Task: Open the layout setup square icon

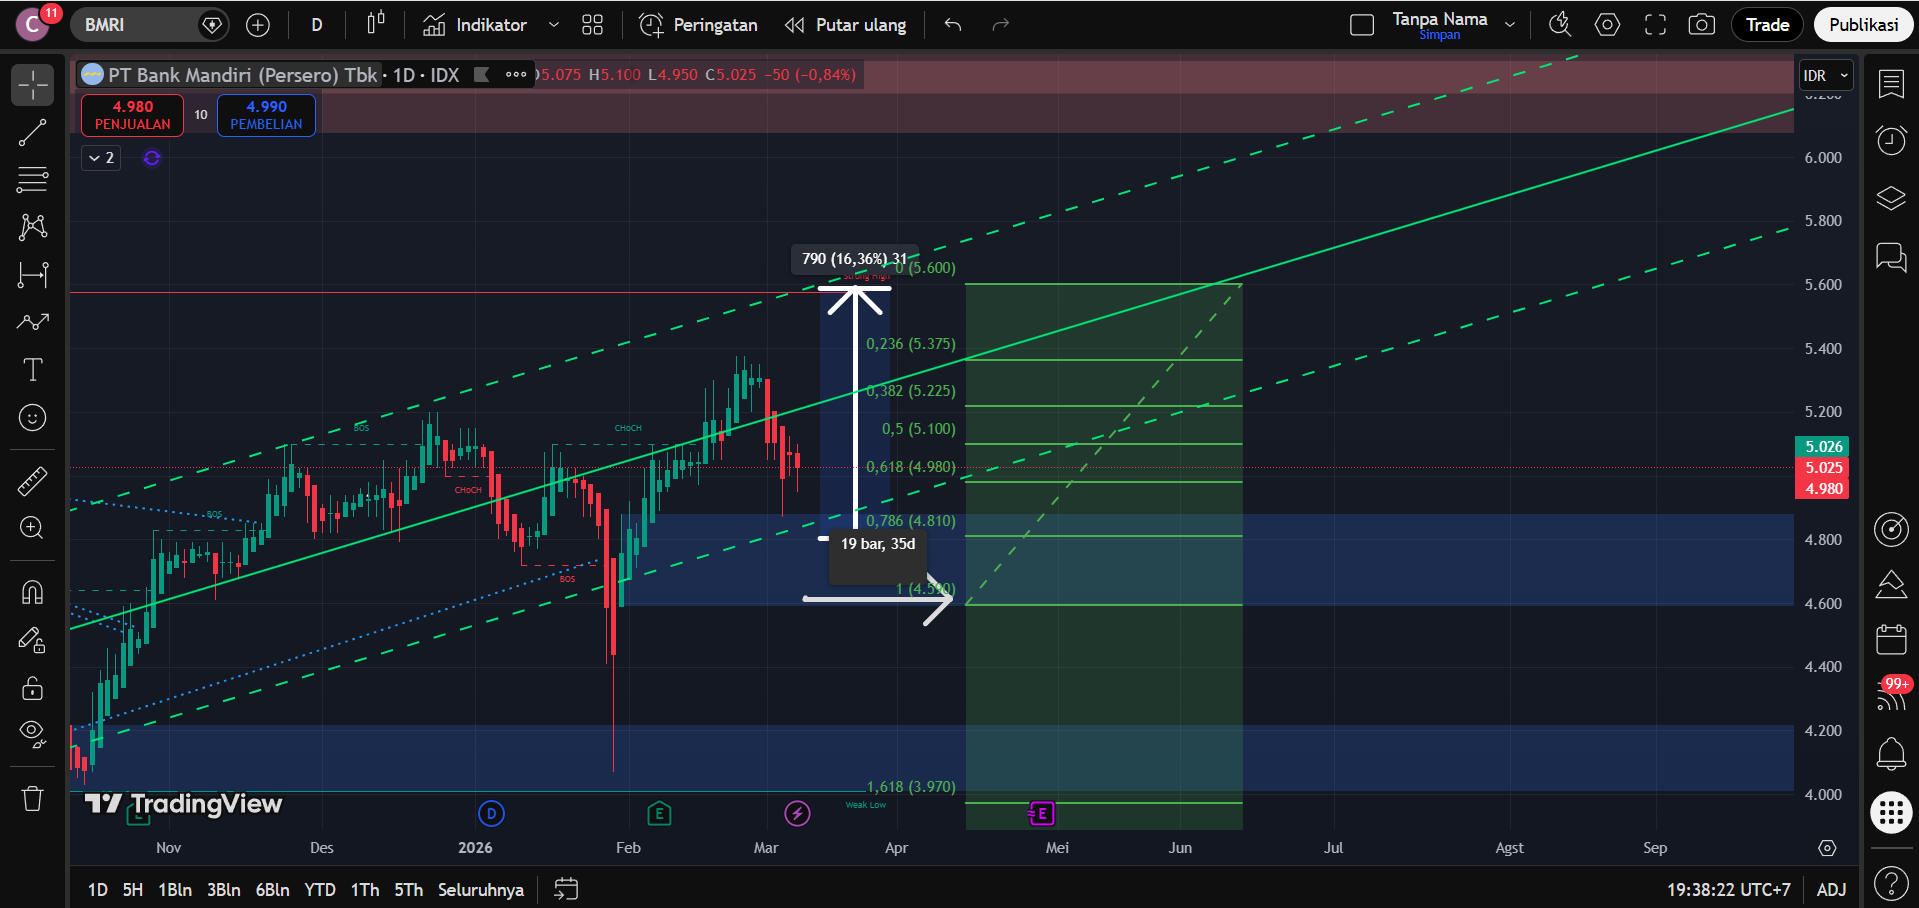Action: [1362, 25]
